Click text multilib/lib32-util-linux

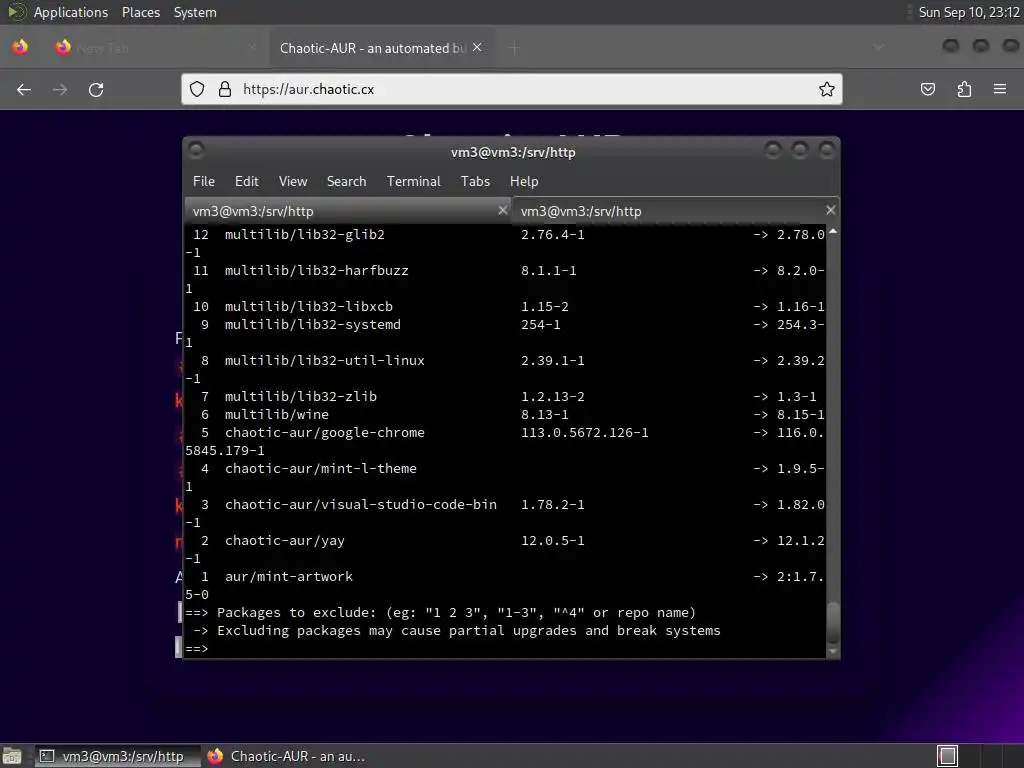tap(325, 360)
